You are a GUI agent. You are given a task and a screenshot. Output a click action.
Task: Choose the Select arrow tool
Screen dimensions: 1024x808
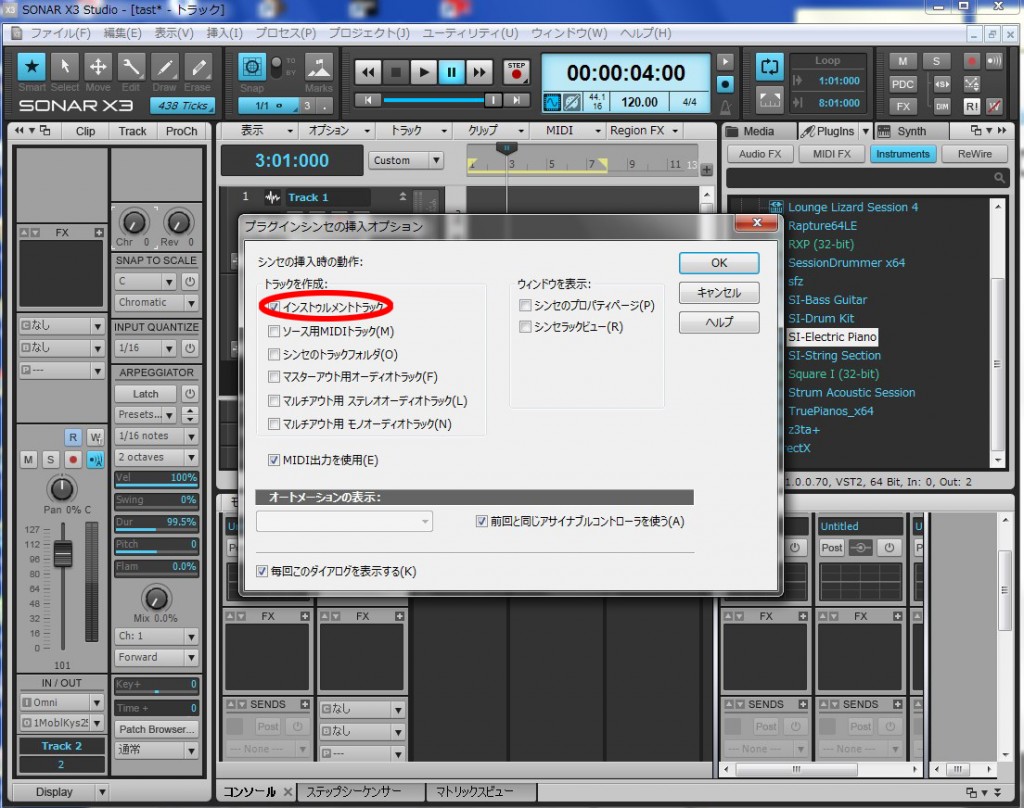pyautogui.click(x=65, y=67)
